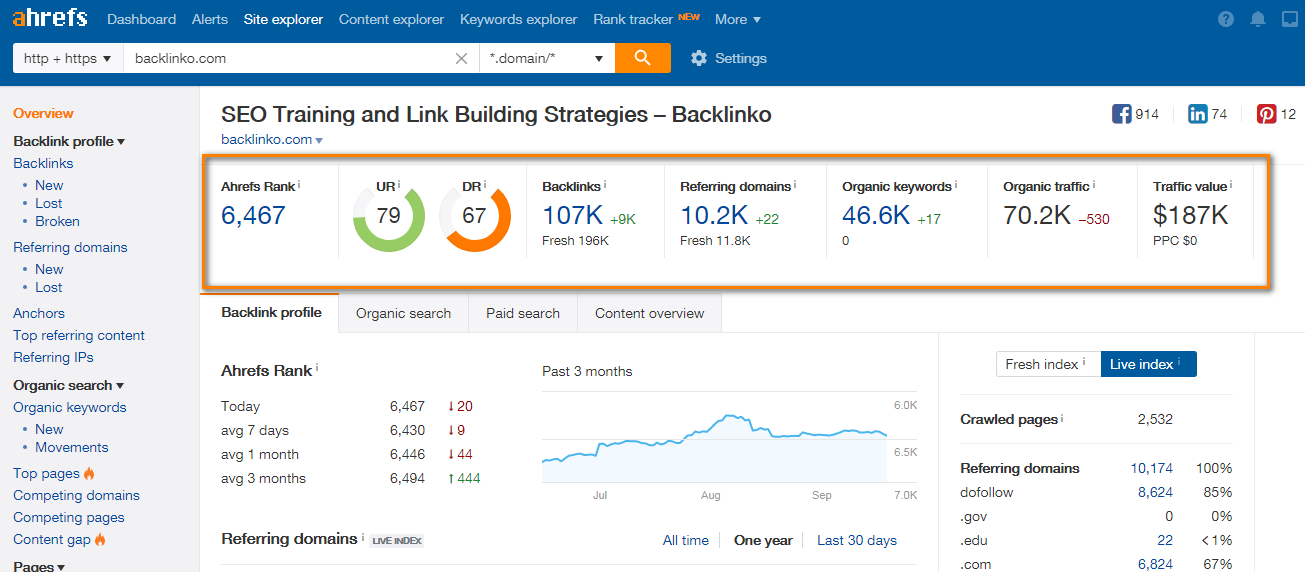The image size is (1305, 572).
Task: Open the Content explorer menu item
Action: click(391, 19)
